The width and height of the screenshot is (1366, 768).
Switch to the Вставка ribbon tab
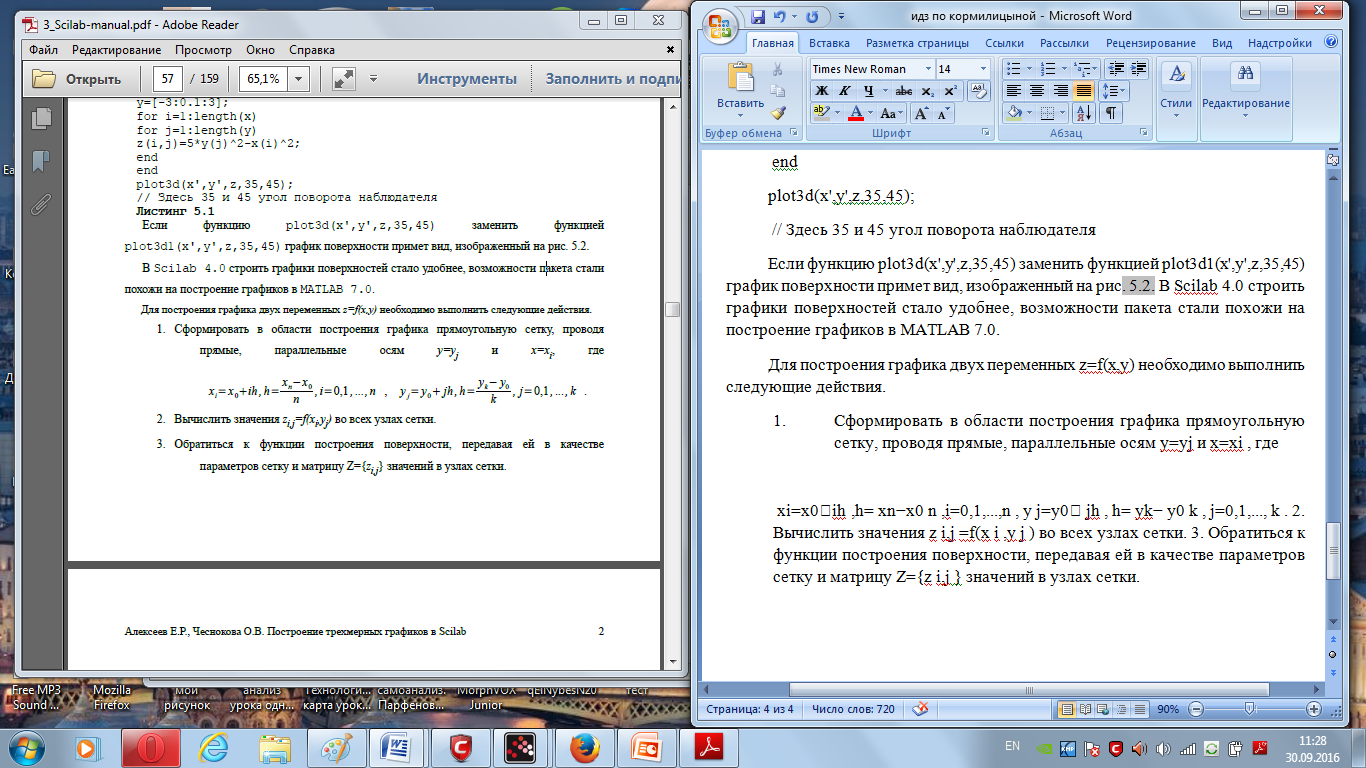pyautogui.click(x=829, y=43)
